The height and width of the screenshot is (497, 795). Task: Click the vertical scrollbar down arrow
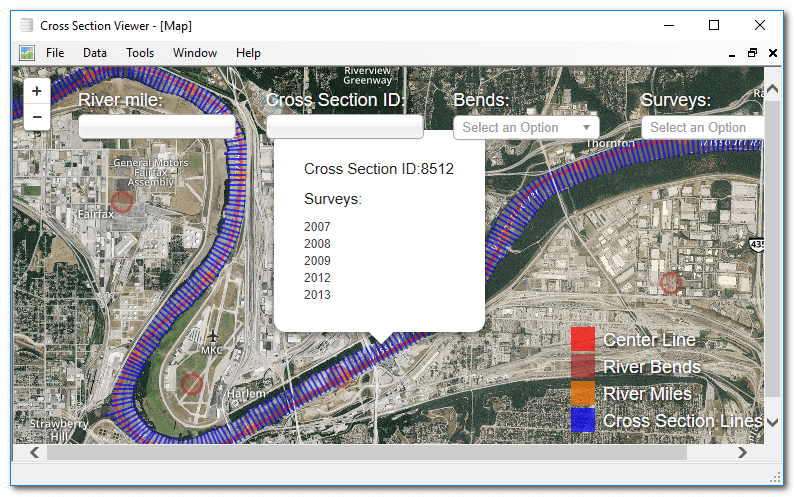click(x=772, y=422)
